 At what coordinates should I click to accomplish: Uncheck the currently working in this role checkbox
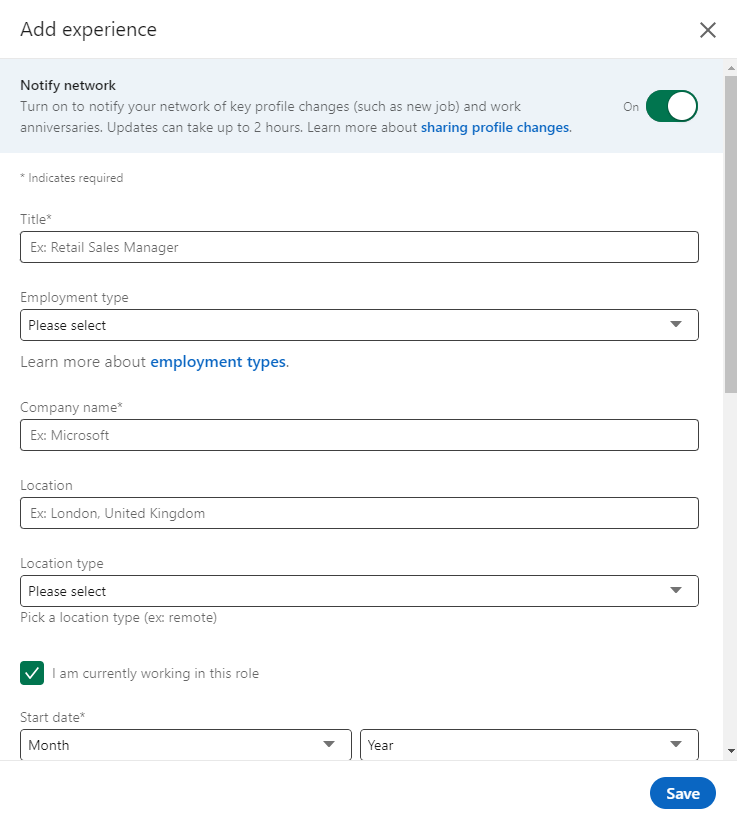[x=32, y=673]
